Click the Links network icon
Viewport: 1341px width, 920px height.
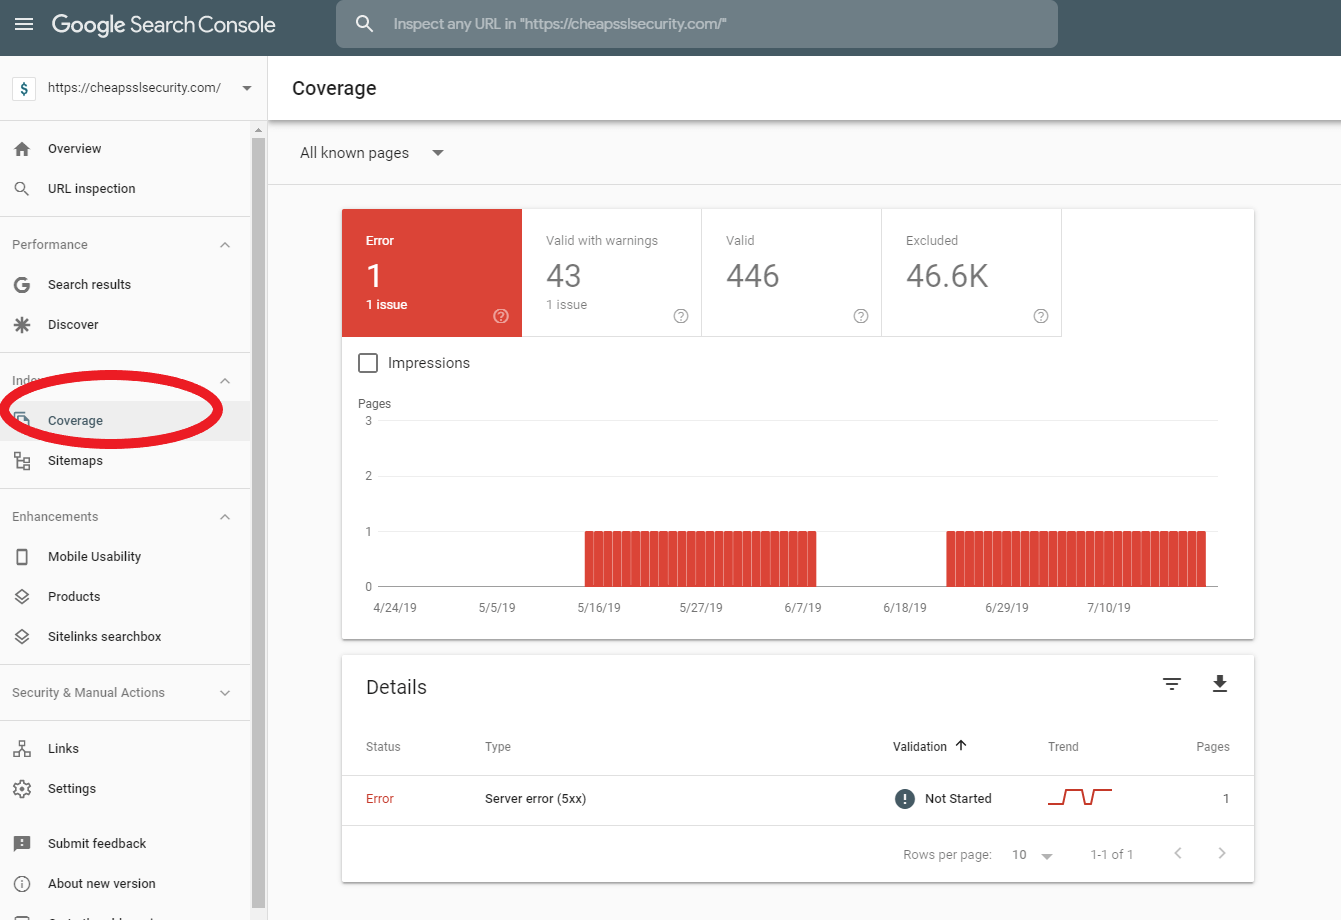point(22,749)
